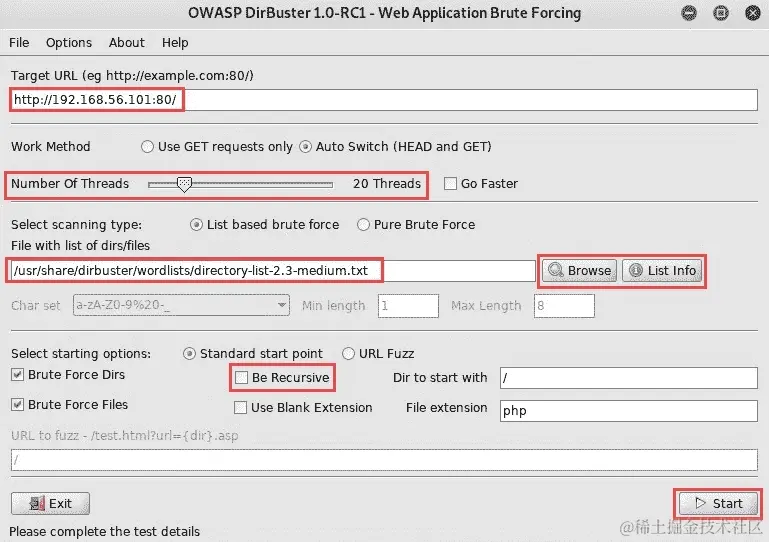Click the magnifier icon on Browse

(556, 270)
